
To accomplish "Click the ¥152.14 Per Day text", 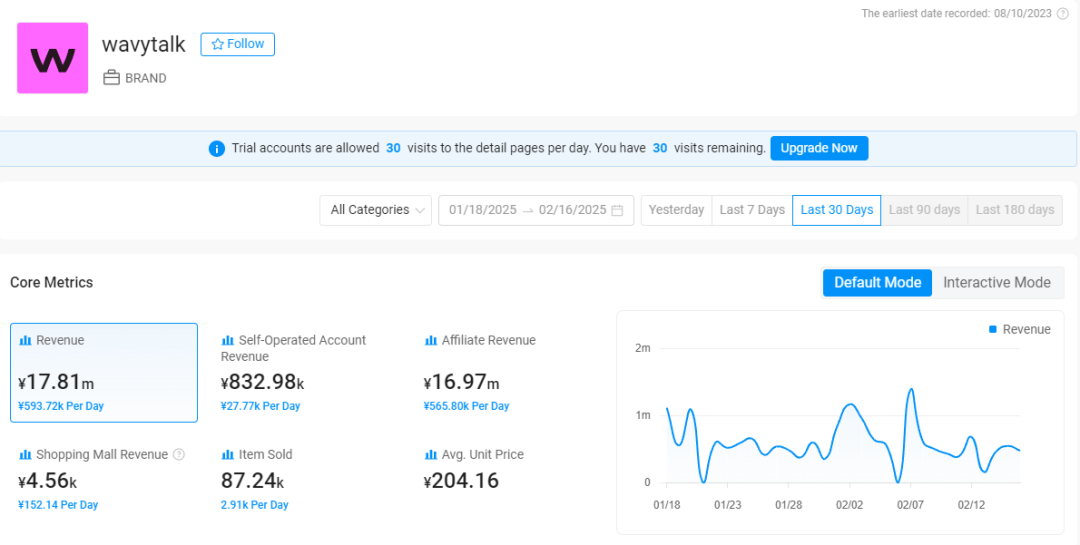I will click(x=58, y=505).
